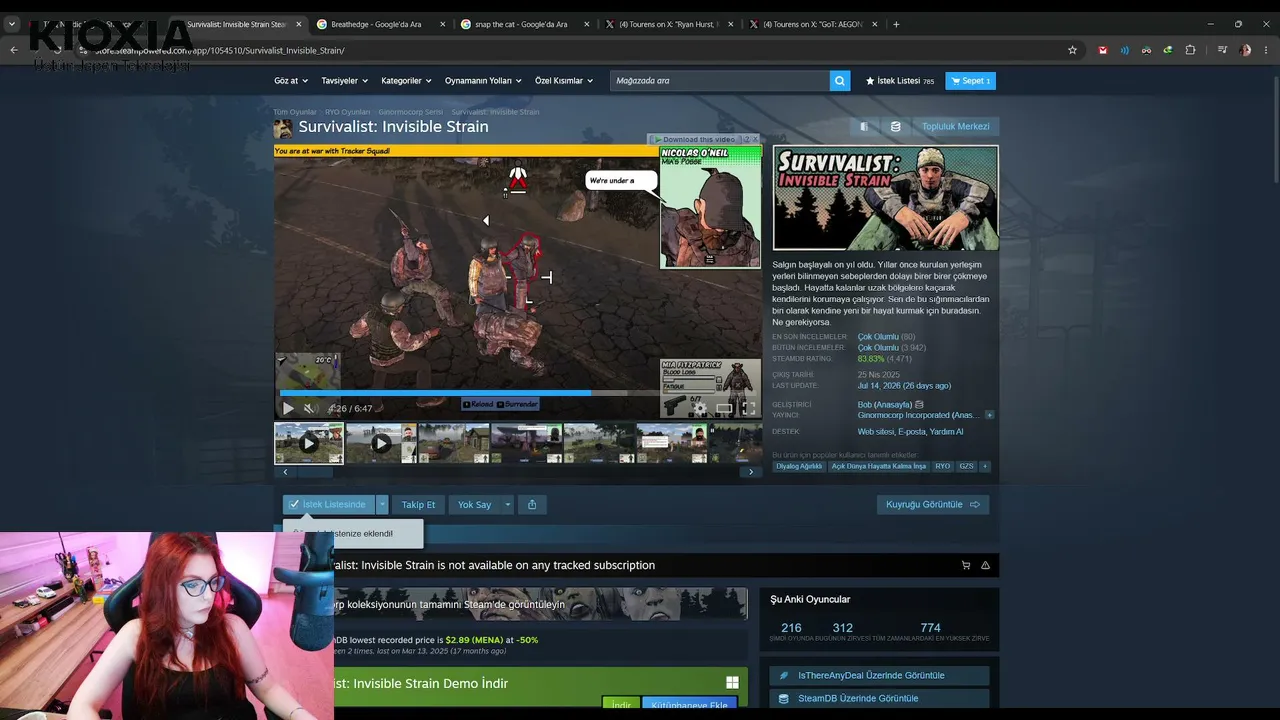This screenshot has width=1280, height=720.
Task: Open the tab search chevron in Chrome
Action: [12, 24]
